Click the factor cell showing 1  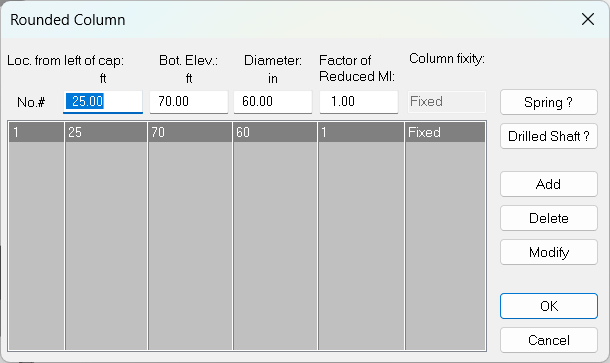361,132
